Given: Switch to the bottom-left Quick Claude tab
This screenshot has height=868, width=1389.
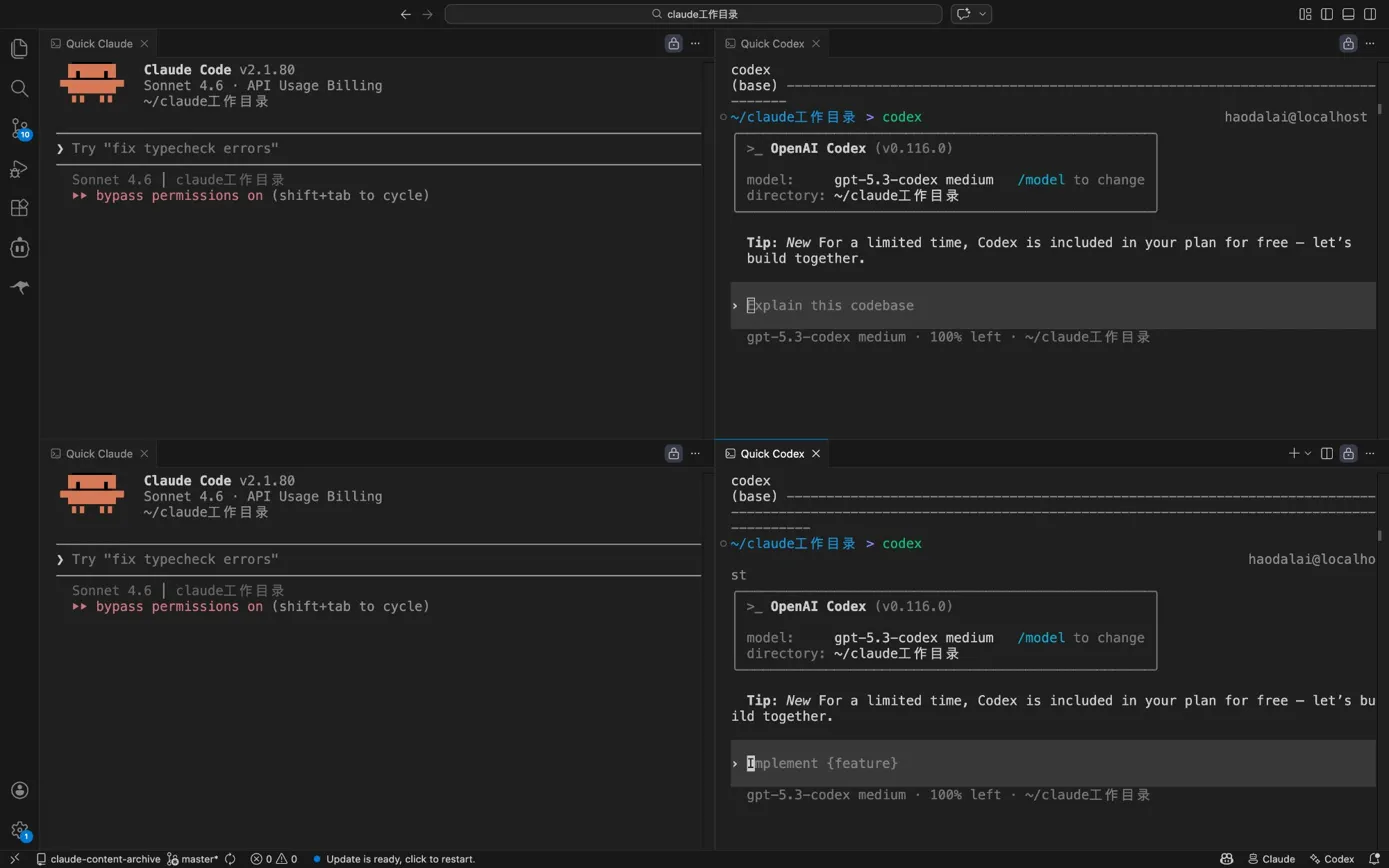Looking at the screenshot, I should click(x=99, y=453).
